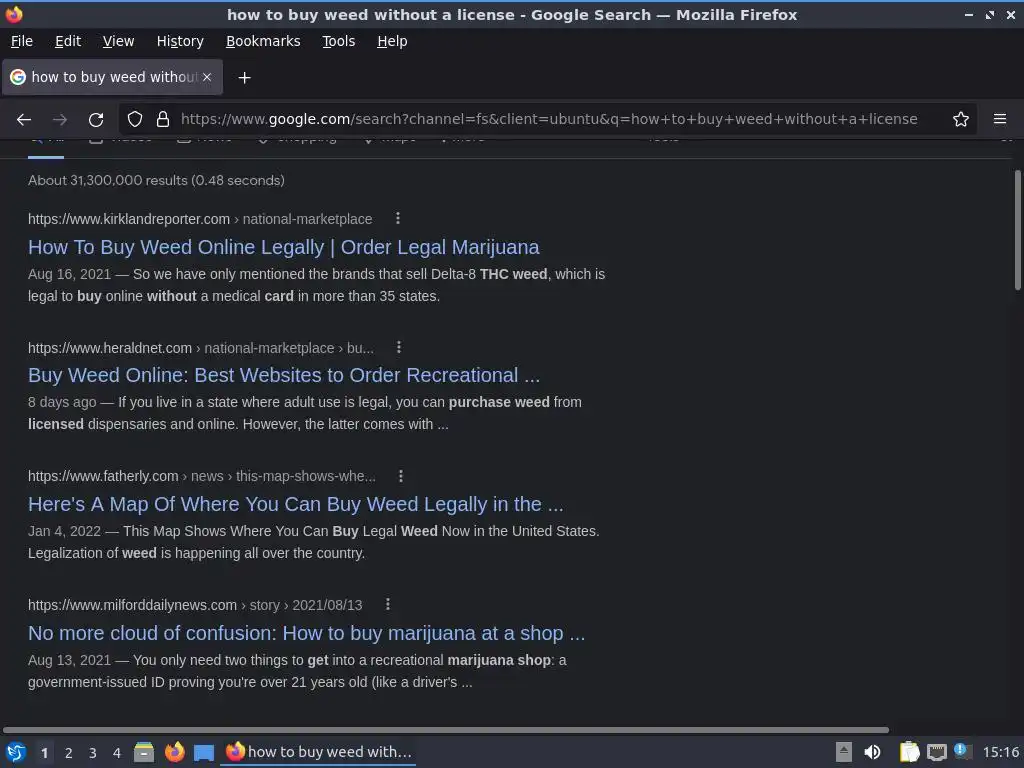Close the 'how to buy weed' tab
Viewport: 1024px width, 768px height.
[207, 77]
